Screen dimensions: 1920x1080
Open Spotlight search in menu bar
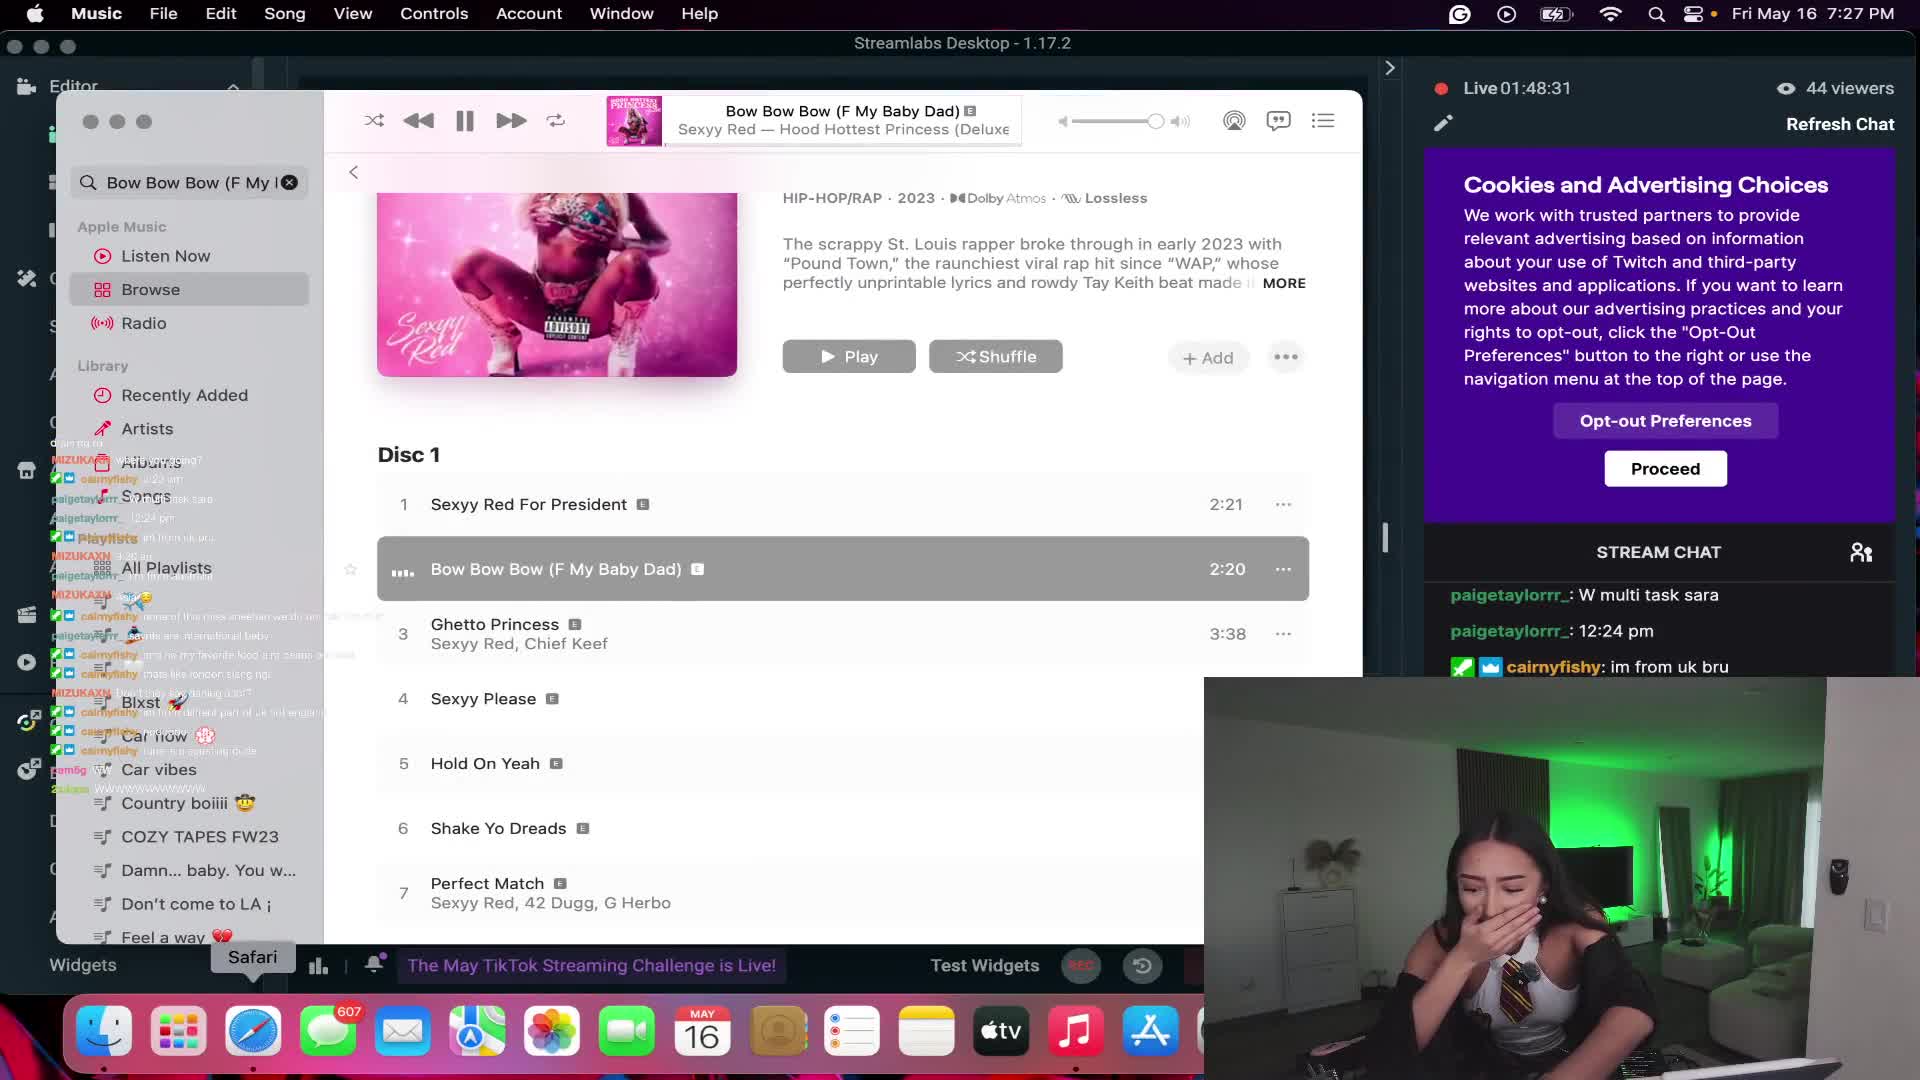click(1656, 14)
